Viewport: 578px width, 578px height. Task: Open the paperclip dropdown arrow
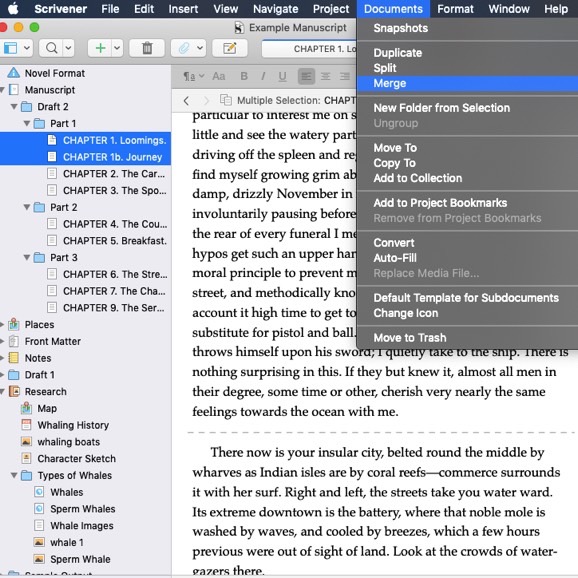200,48
